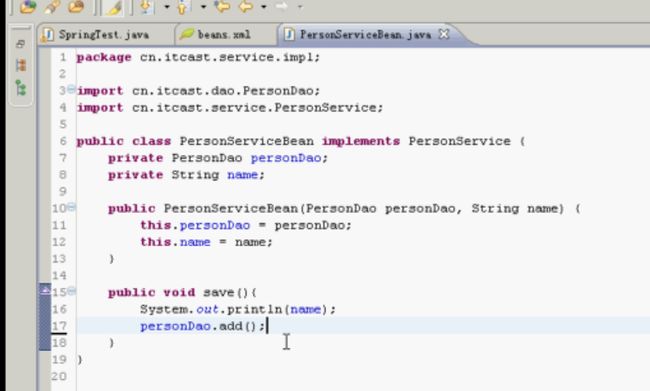This screenshot has width=650, height=391.
Task: Open the Forward history dropdown arrow
Action: [300, 7]
